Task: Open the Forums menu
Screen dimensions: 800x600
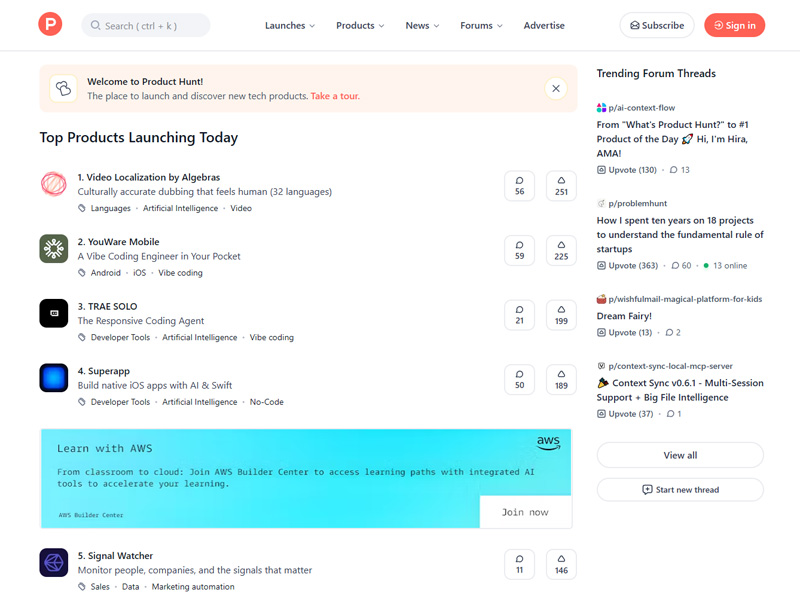Action: pyautogui.click(x=480, y=25)
